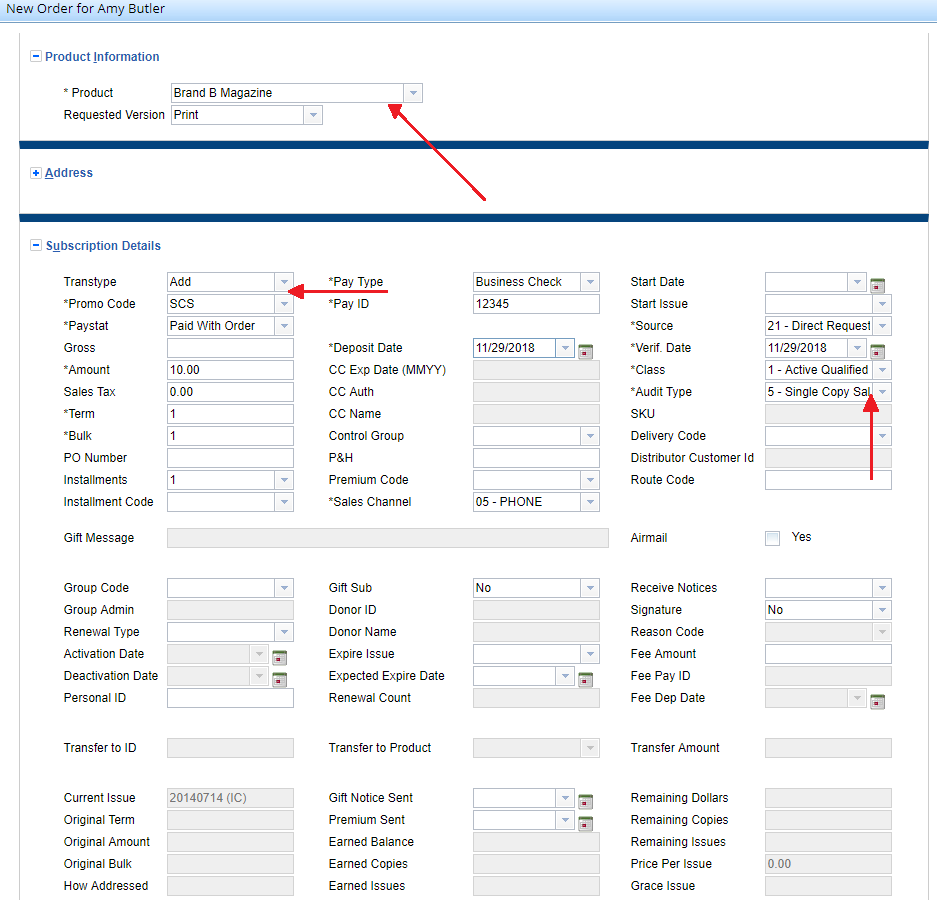
Task: Click the Activation Date calendar icon
Action: coord(279,657)
